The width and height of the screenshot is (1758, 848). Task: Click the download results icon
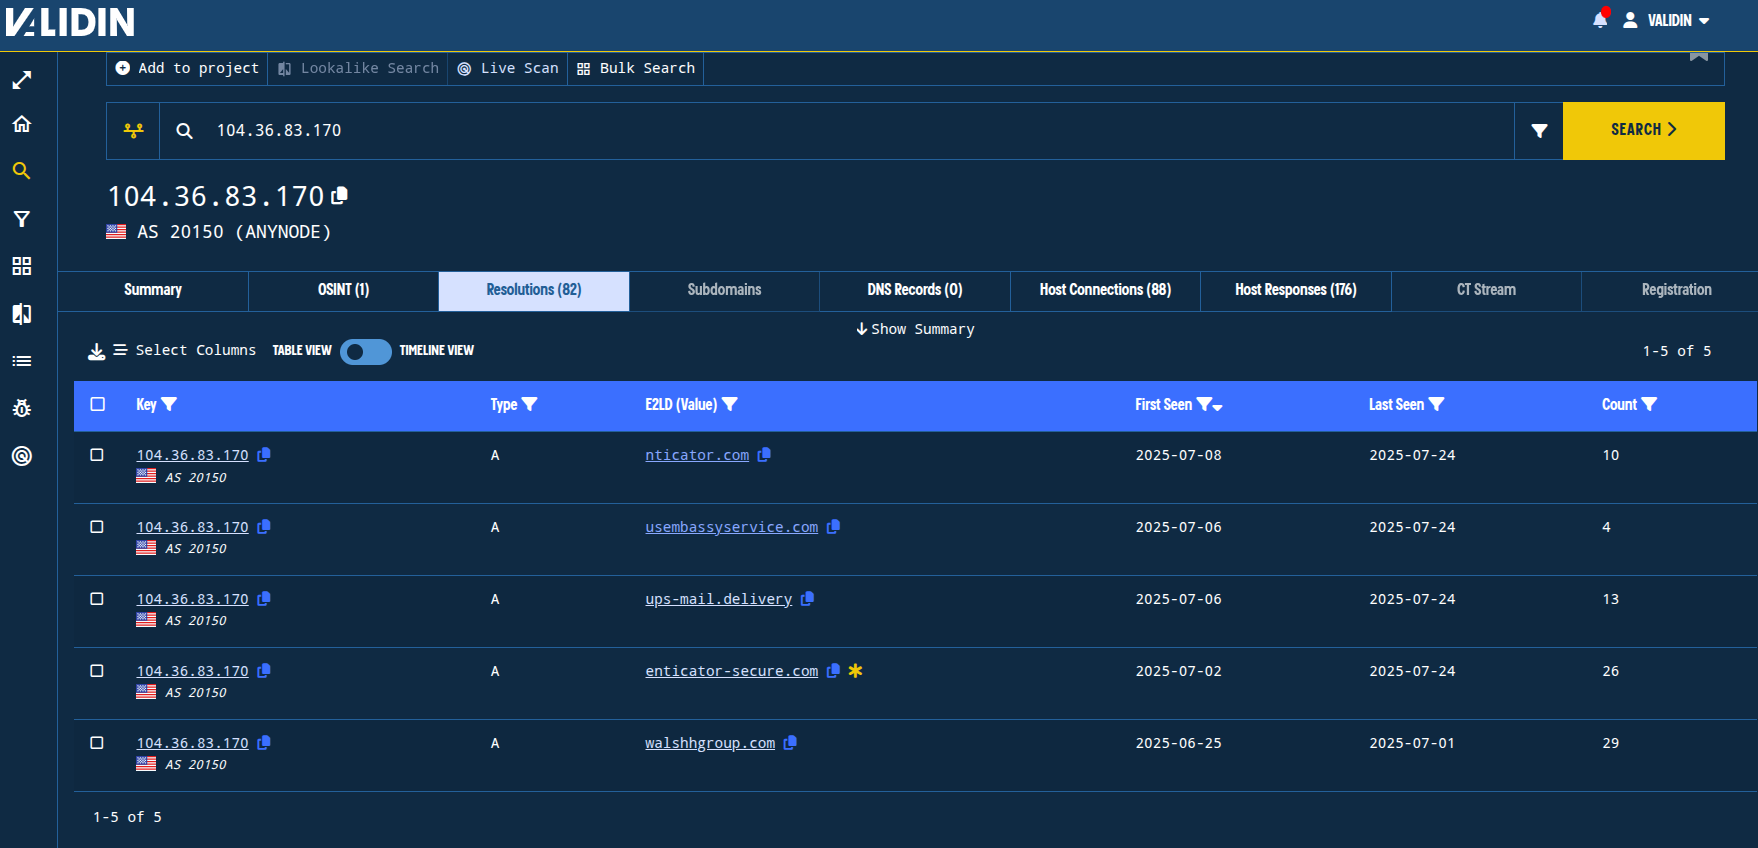97,351
